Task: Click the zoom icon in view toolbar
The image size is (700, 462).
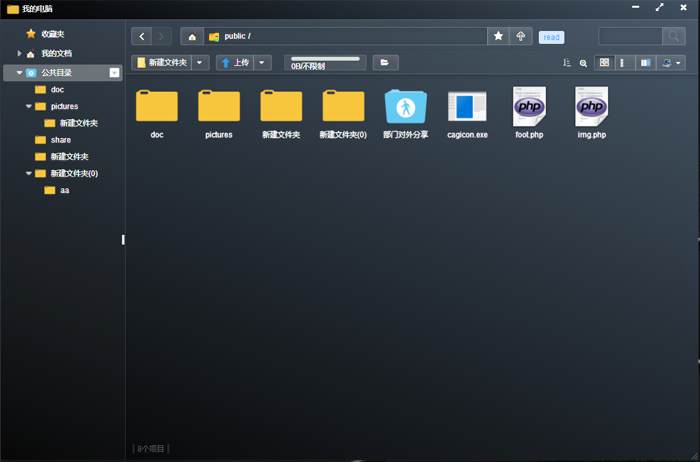Action: click(583, 62)
